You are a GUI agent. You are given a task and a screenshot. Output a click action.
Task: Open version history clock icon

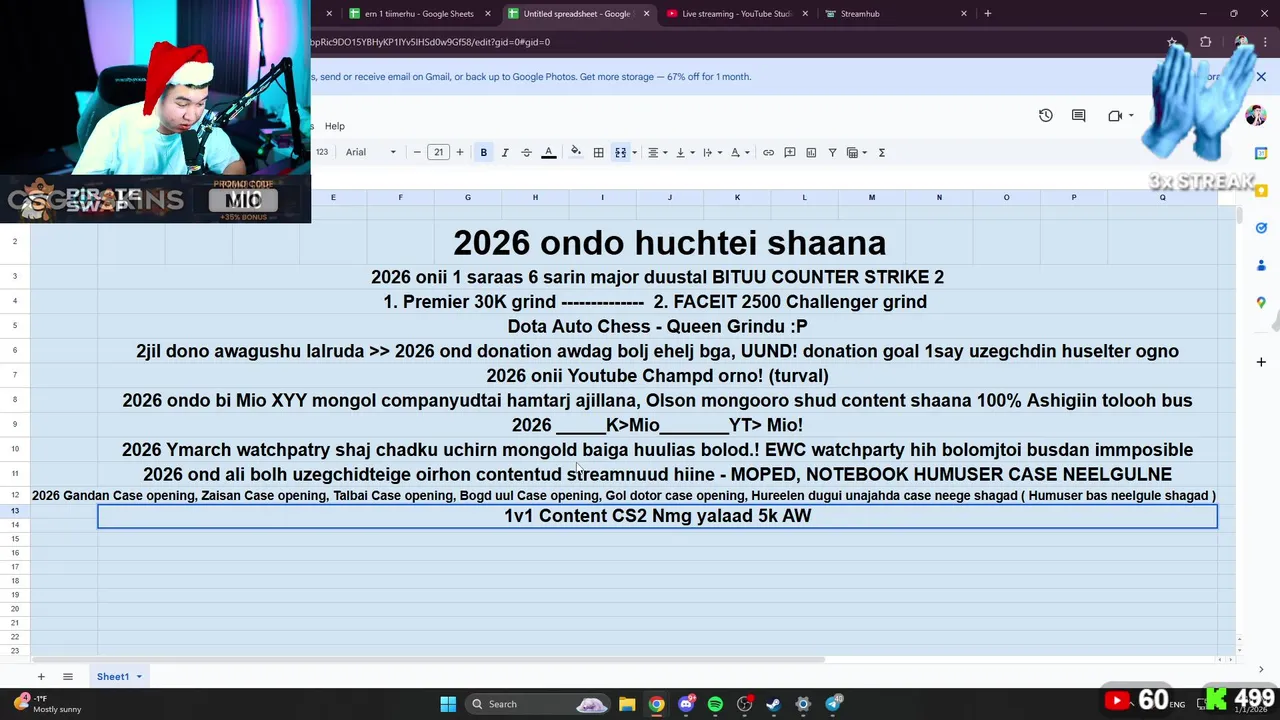[x=1045, y=115]
